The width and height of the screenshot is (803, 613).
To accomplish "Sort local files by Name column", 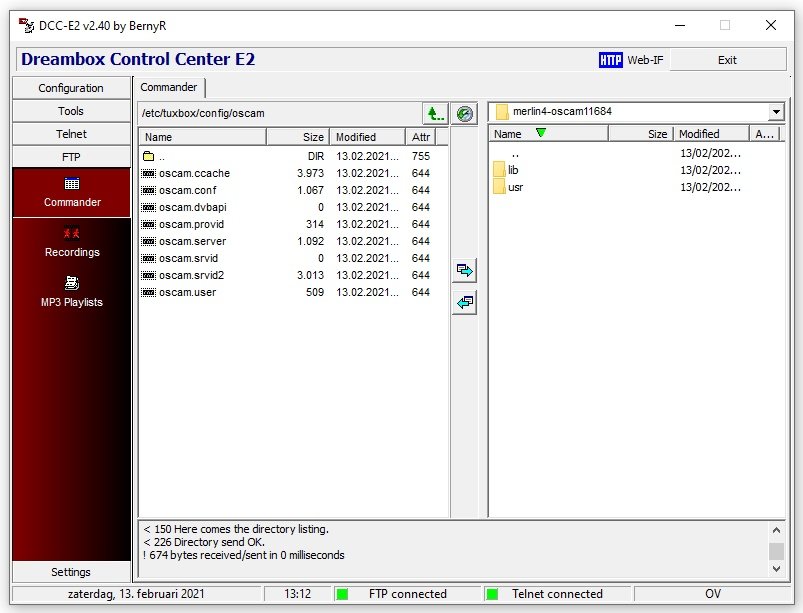I will (x=216, y=137).
